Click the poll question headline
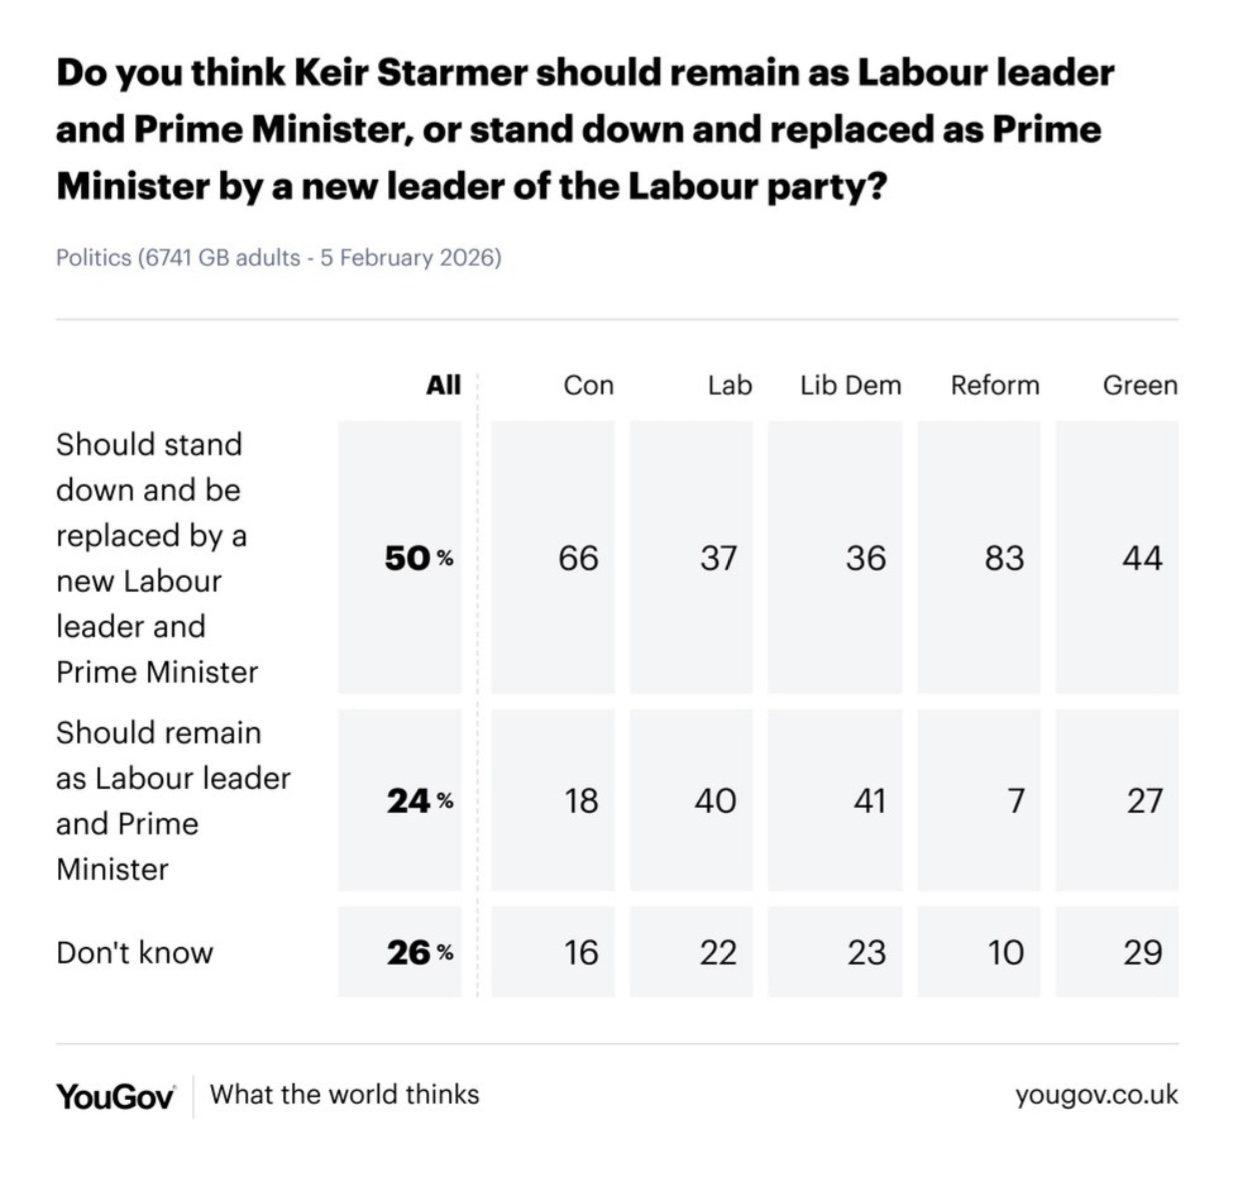The width and height of the screenshot is (1257, 1177). coord(585,129)
